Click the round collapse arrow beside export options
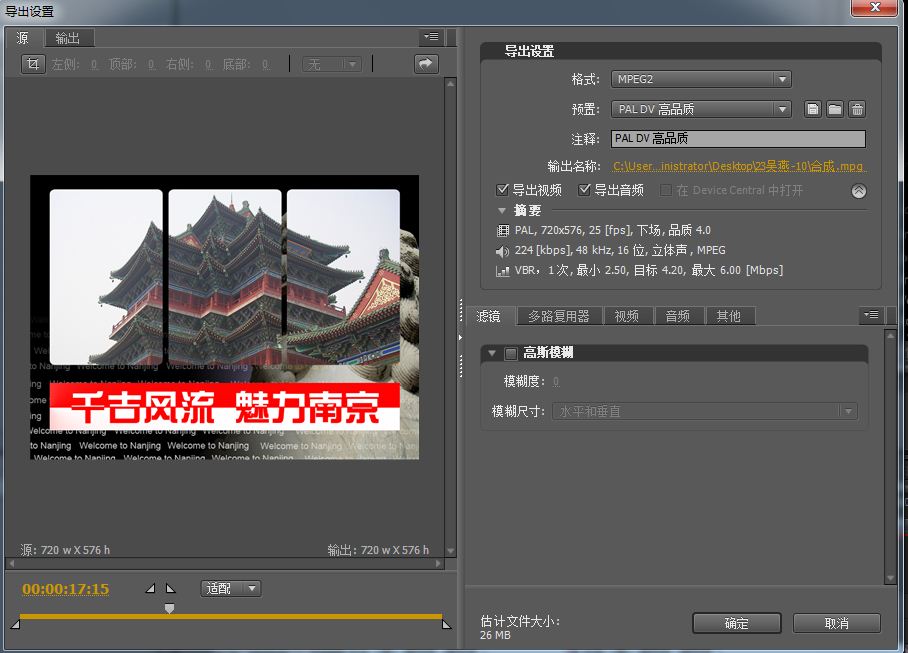Image resolution: width=908 pixels, height=653 pixels. click(858, 191)
